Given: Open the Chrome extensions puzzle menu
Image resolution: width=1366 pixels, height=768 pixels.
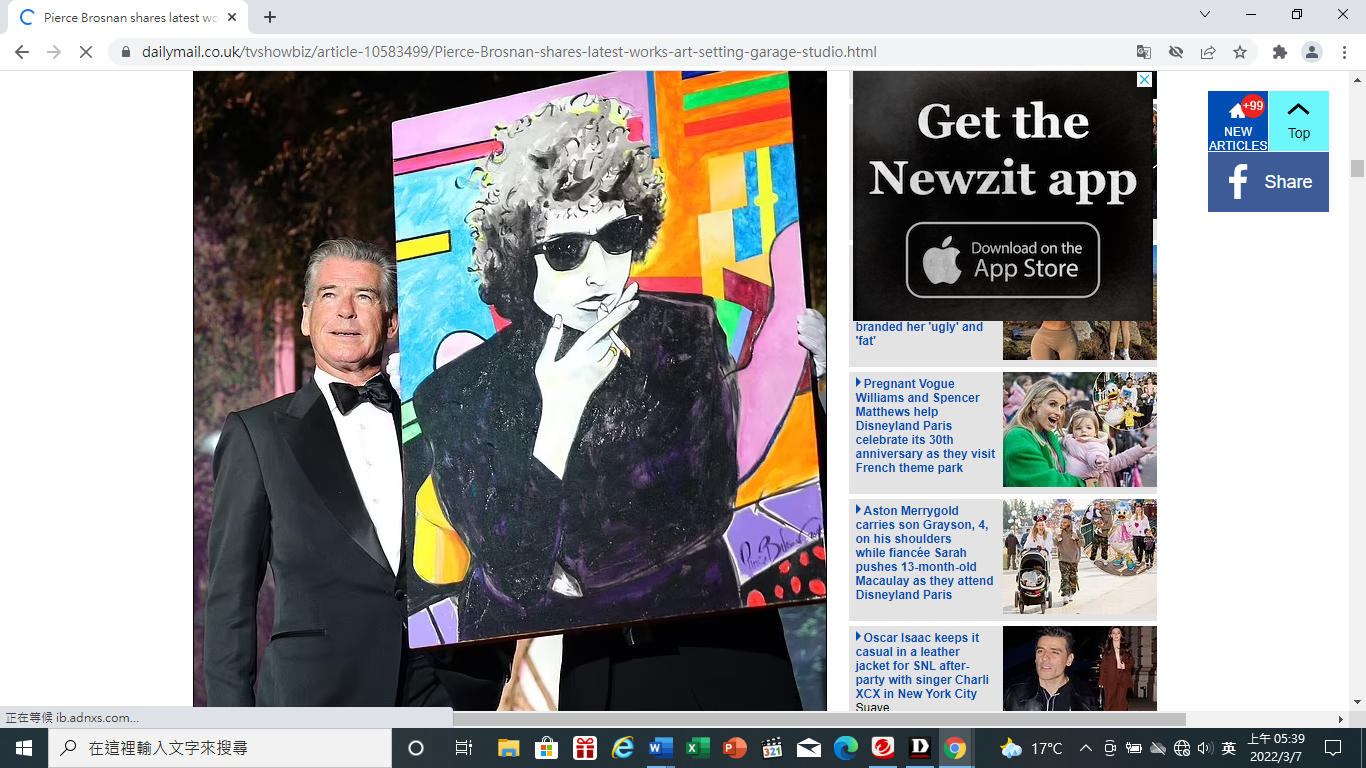Looking at the screenshot, I should pyautogui.click(x=1280, y=52).
